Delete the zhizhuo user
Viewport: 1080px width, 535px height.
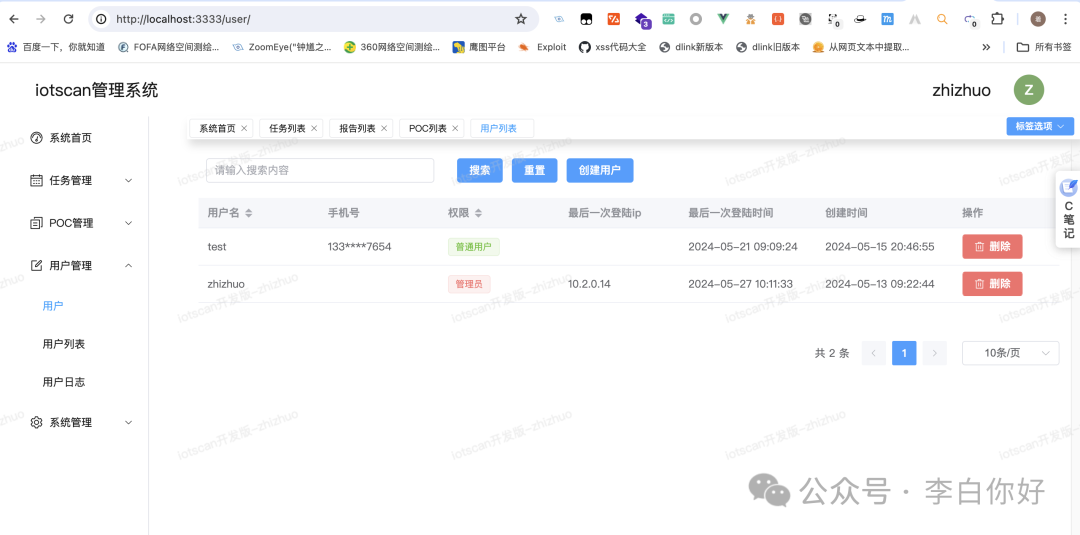pyautogui.click(x=992, y=284)
